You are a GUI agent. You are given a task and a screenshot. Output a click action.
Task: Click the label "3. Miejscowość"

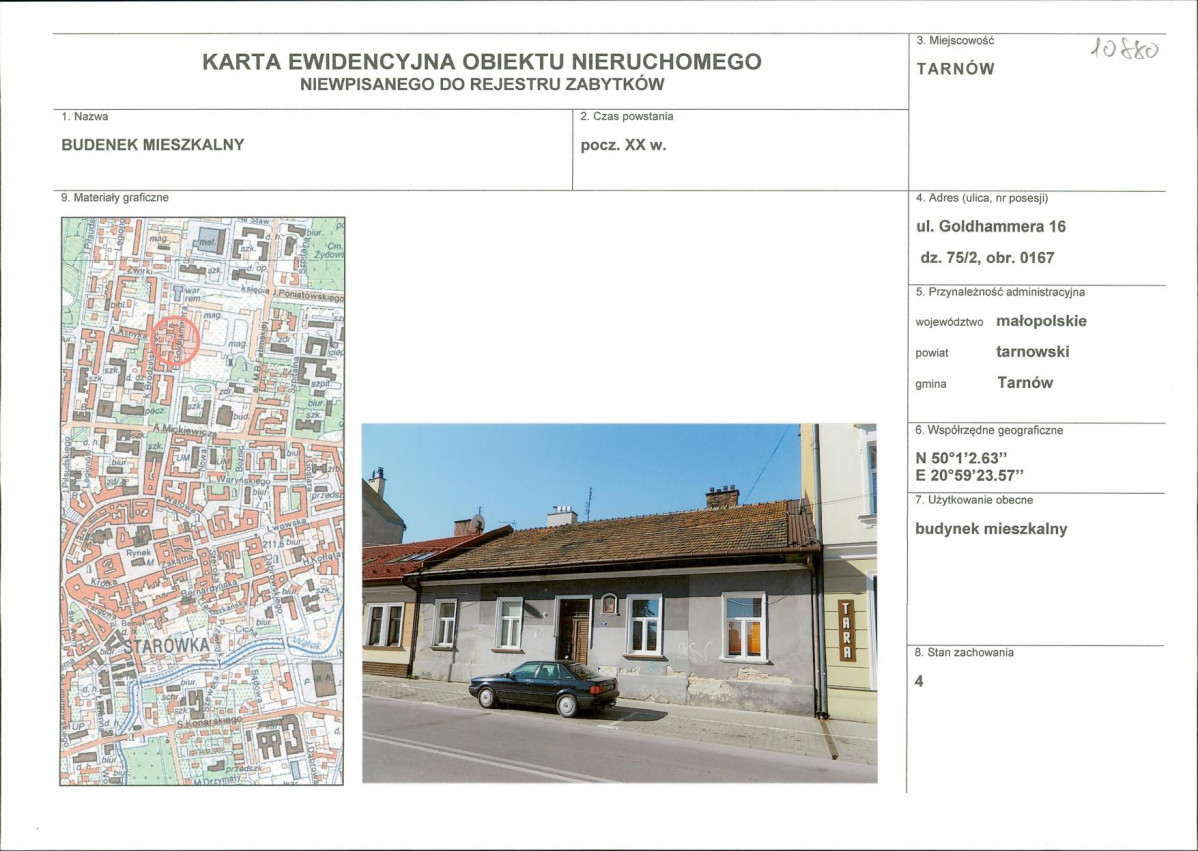click(955, 40)
